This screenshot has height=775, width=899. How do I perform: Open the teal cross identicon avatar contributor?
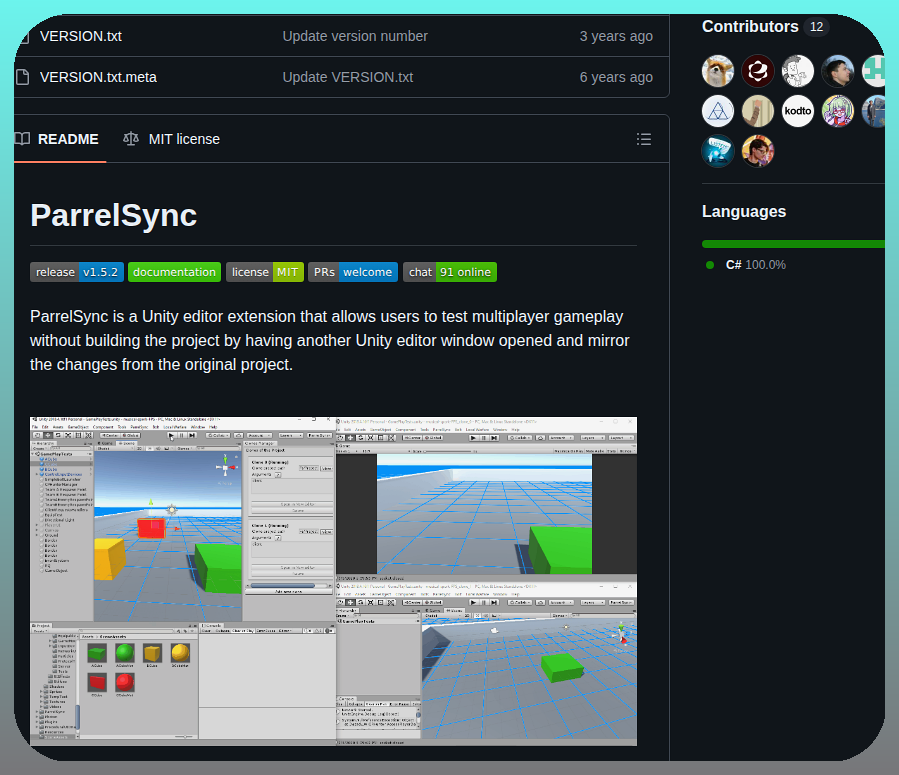[x=874, y=71]
